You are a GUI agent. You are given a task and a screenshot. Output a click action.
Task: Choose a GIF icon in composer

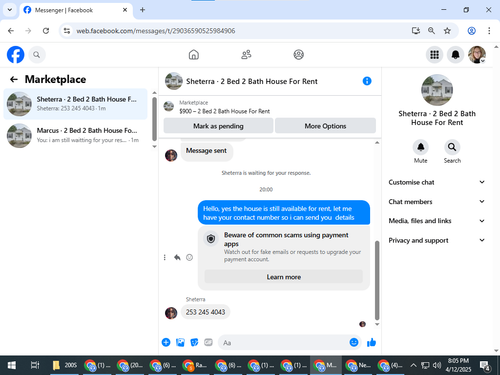[x=208, y=342]
